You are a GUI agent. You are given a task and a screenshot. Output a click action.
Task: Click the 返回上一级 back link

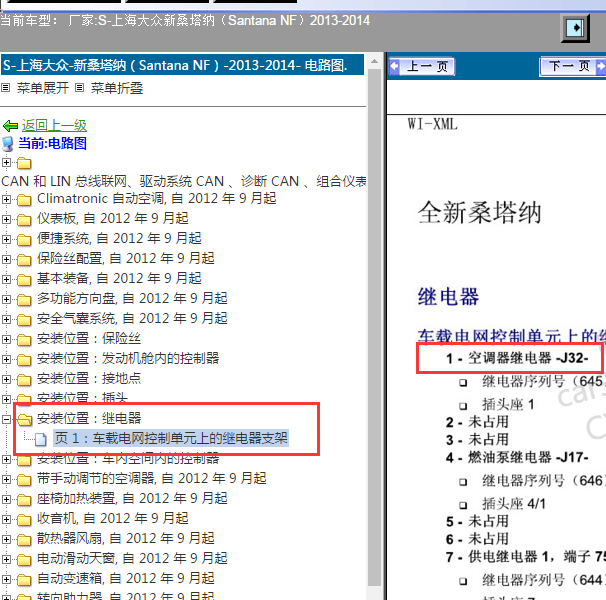tap(54, 125)
